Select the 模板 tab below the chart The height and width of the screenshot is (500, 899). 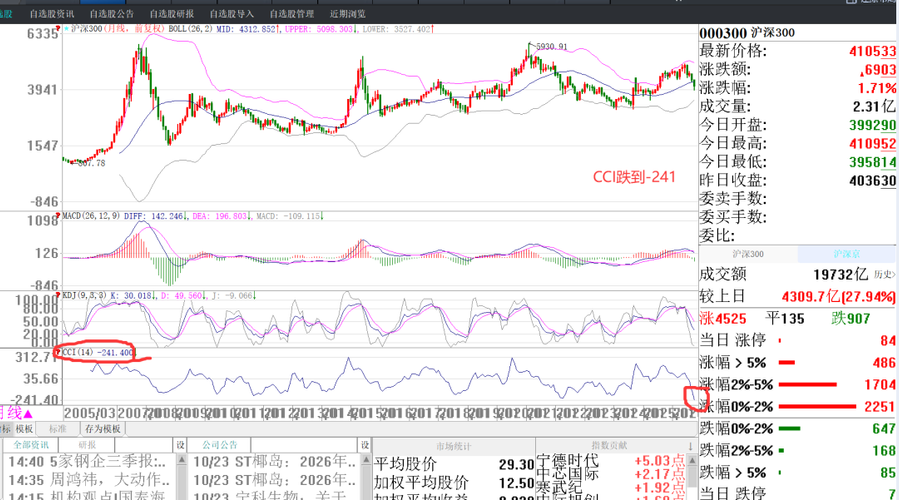(x=24, y=429)
